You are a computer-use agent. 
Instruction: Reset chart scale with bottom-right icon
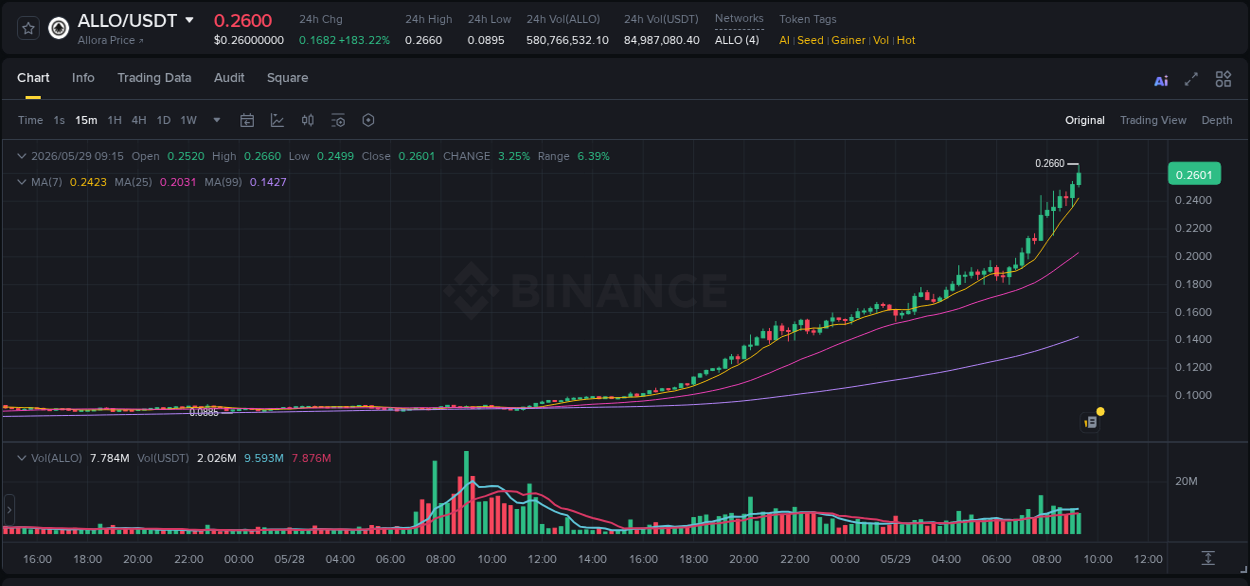1208,557
